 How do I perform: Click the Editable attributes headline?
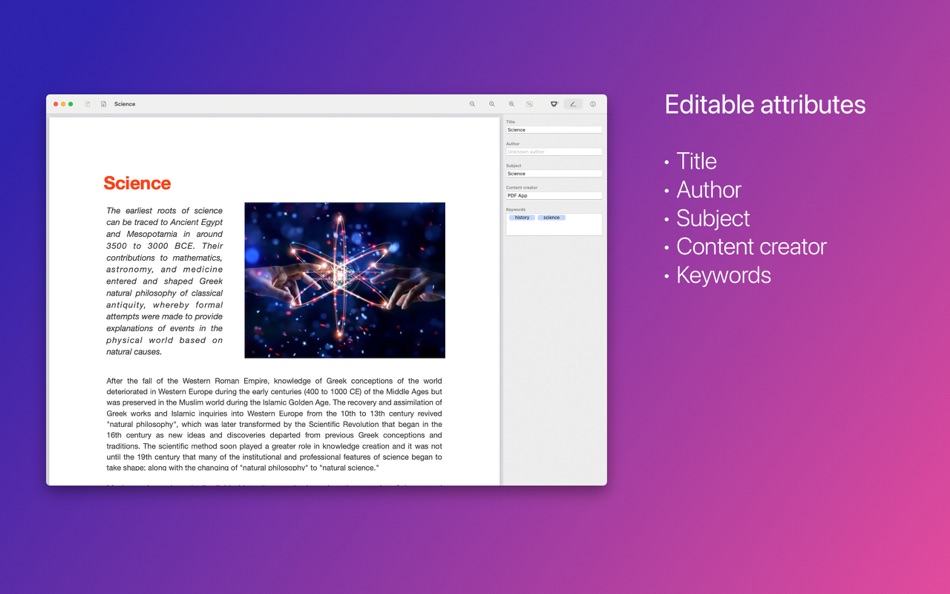[x=765, y=105]
